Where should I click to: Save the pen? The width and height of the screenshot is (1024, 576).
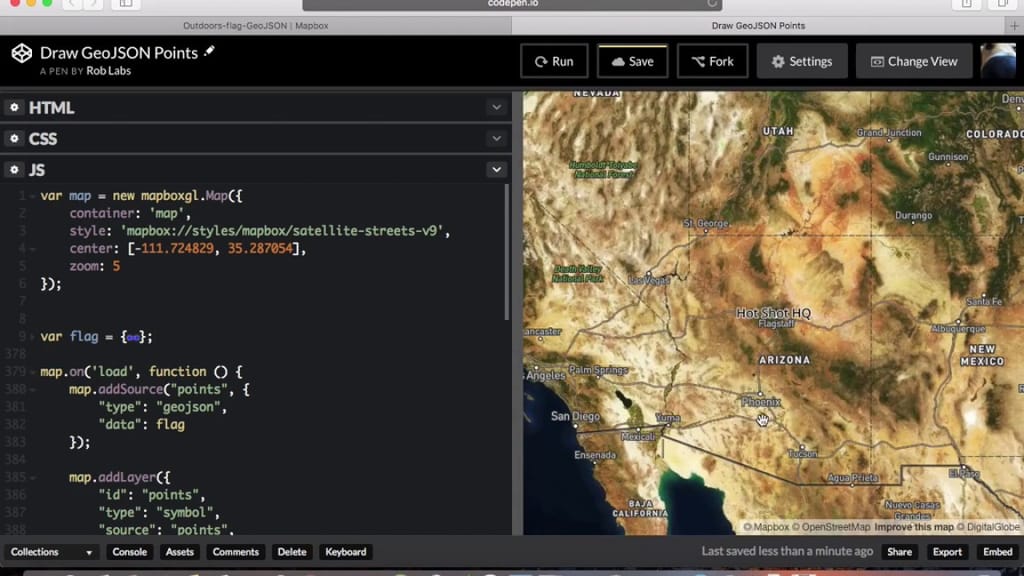click(632, 61)
